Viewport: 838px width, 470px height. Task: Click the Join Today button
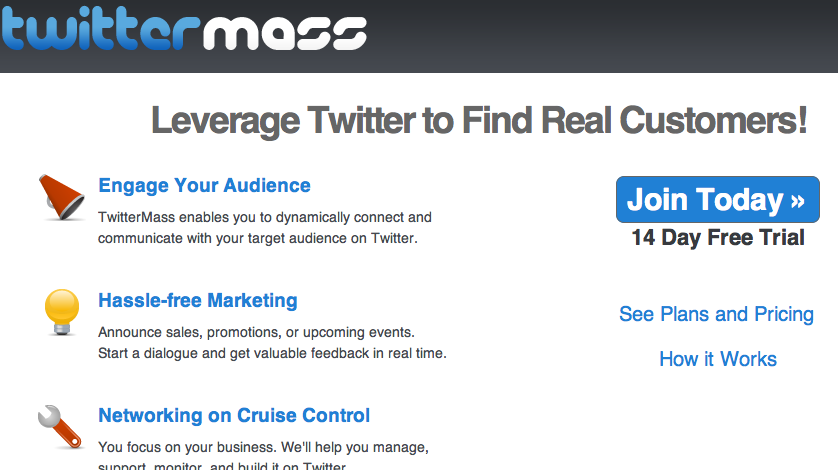[x=718, y=199]
